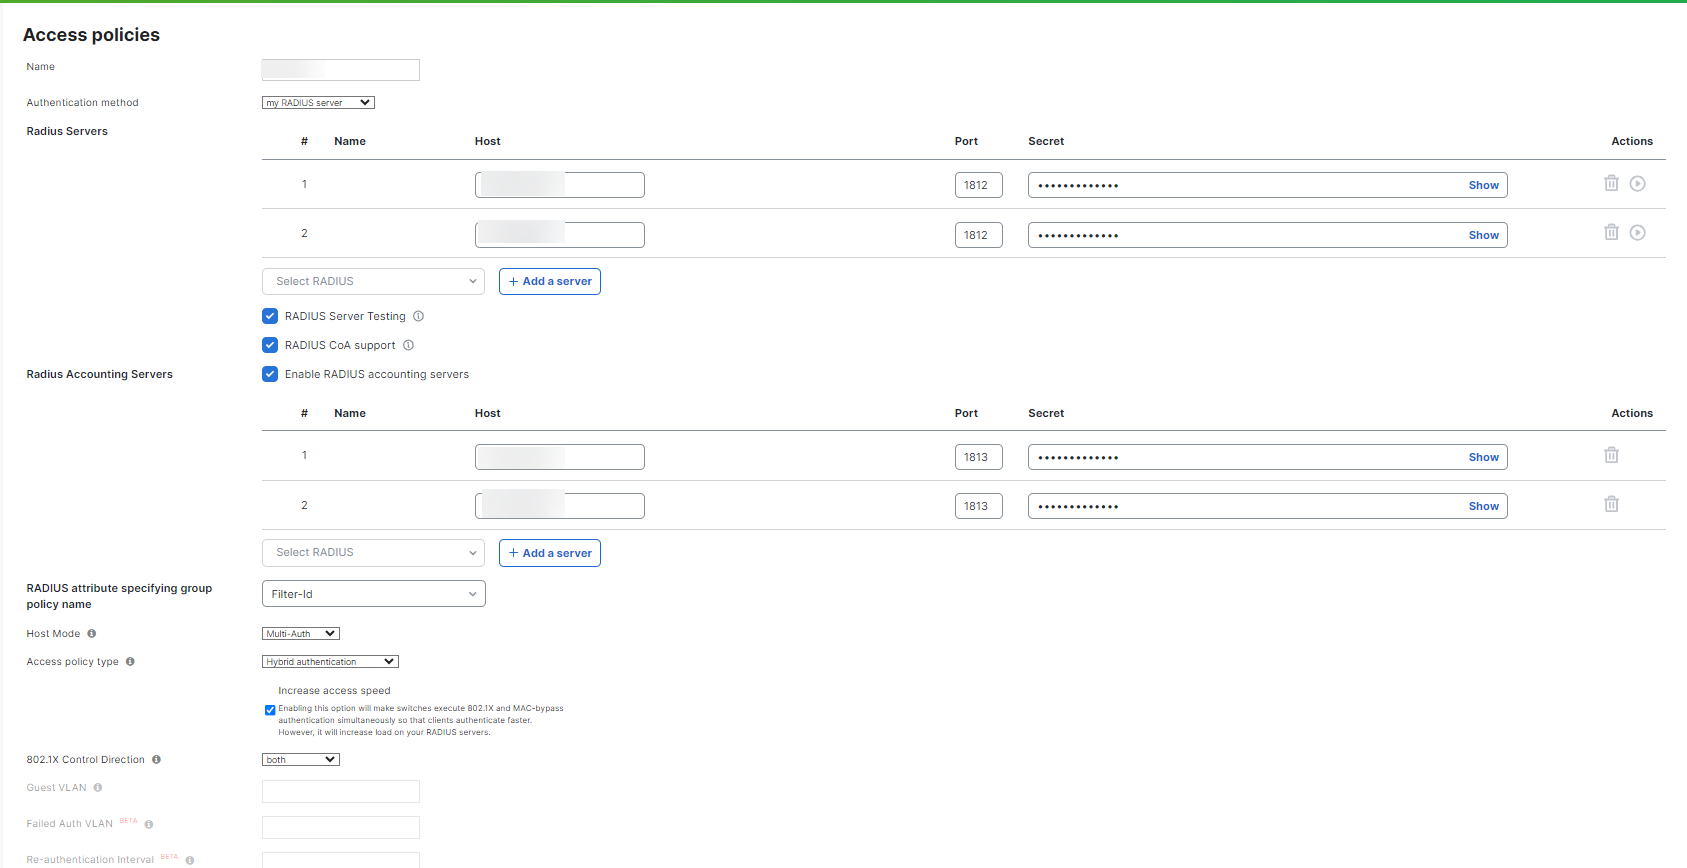Open info icon next to RADIUS Server Testing

click(419, 316)
